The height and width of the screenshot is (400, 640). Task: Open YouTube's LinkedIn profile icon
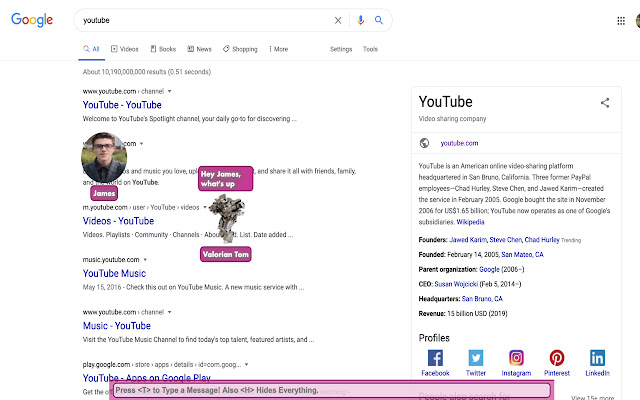(x=597, y=358)
